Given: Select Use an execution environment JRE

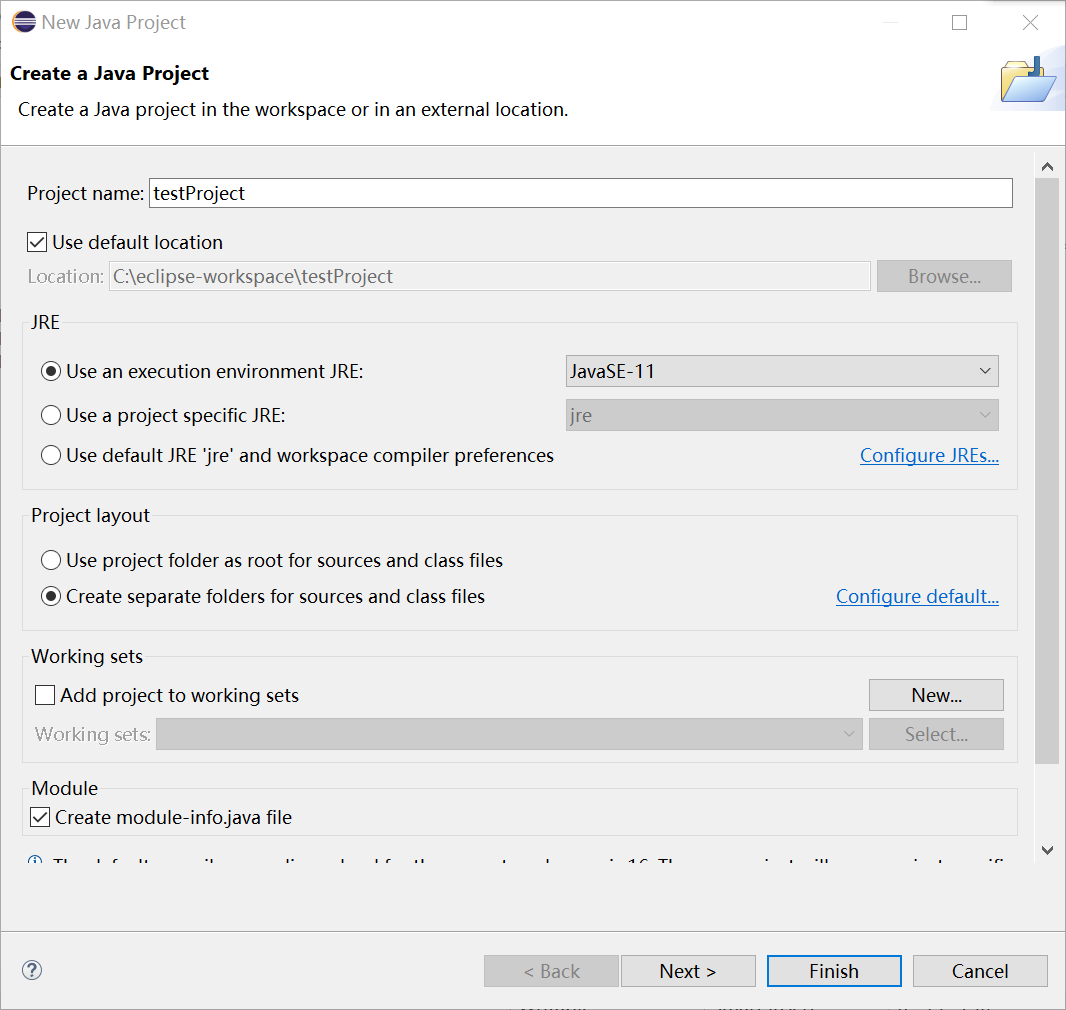Looking at the screenshot, I should 51,371.
